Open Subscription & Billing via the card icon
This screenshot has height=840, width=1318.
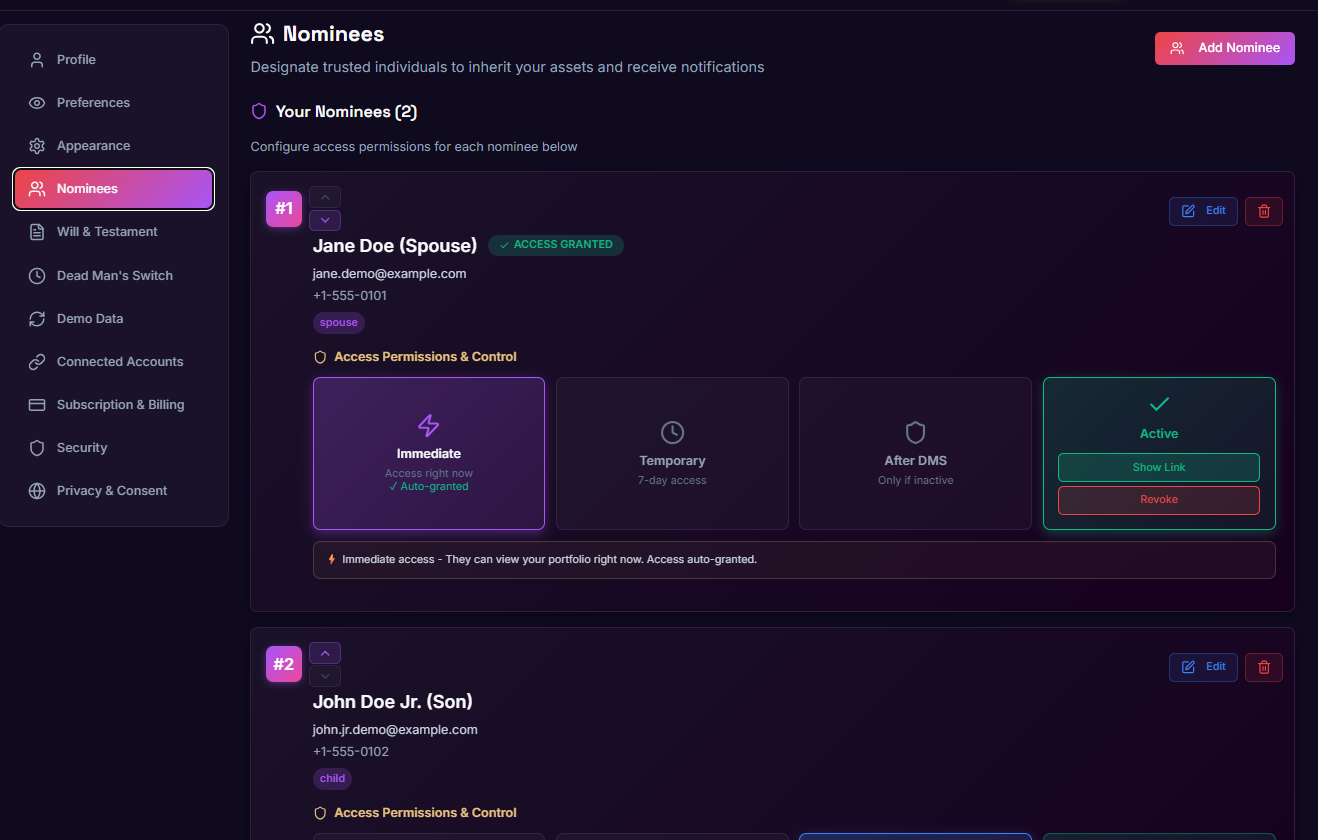coord(35,404)
